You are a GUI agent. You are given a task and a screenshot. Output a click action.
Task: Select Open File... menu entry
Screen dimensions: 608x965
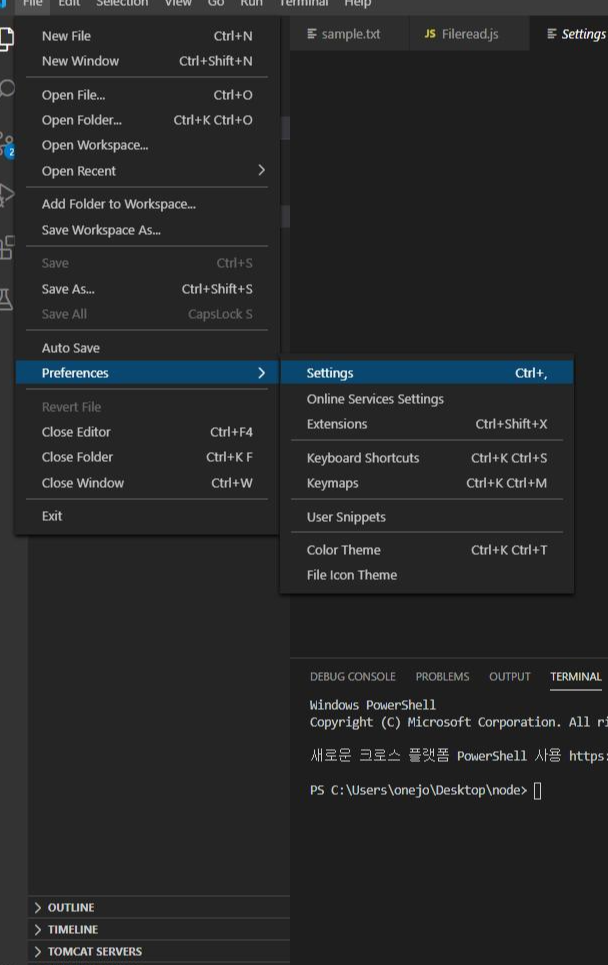pyautogui.click(x=146, y=95)
